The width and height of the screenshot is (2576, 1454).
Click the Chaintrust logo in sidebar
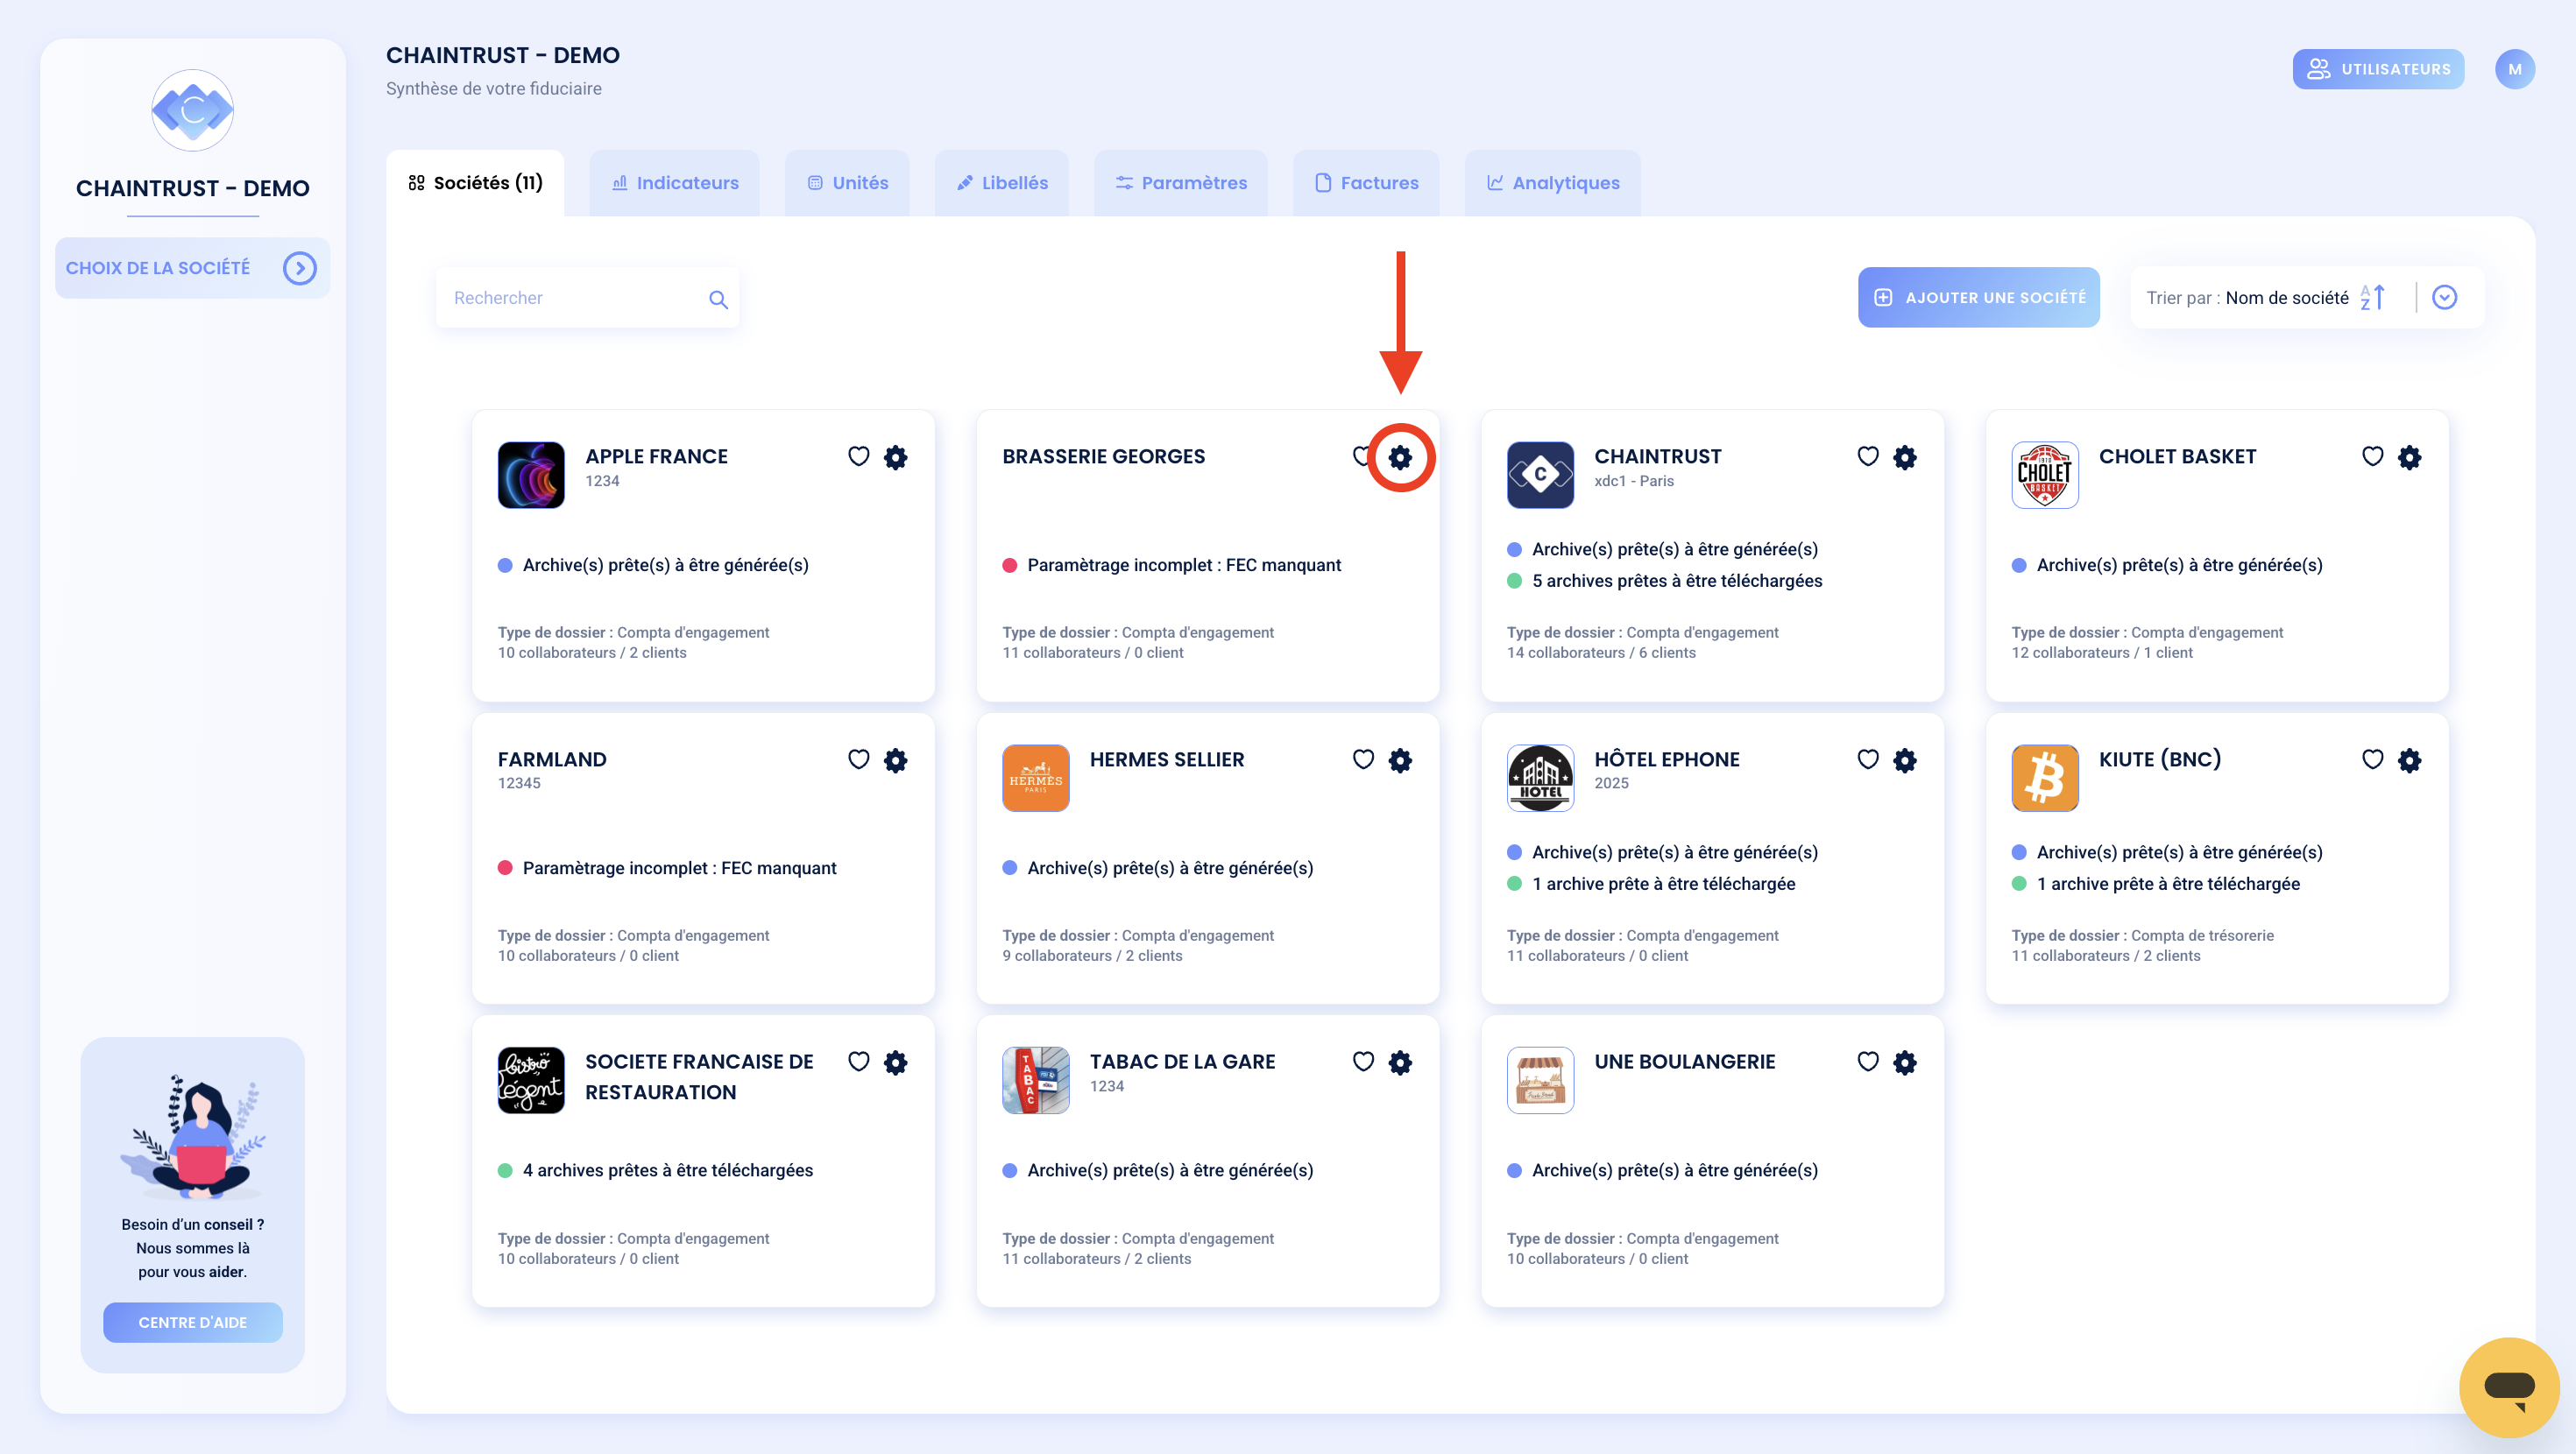pos(193,110)
